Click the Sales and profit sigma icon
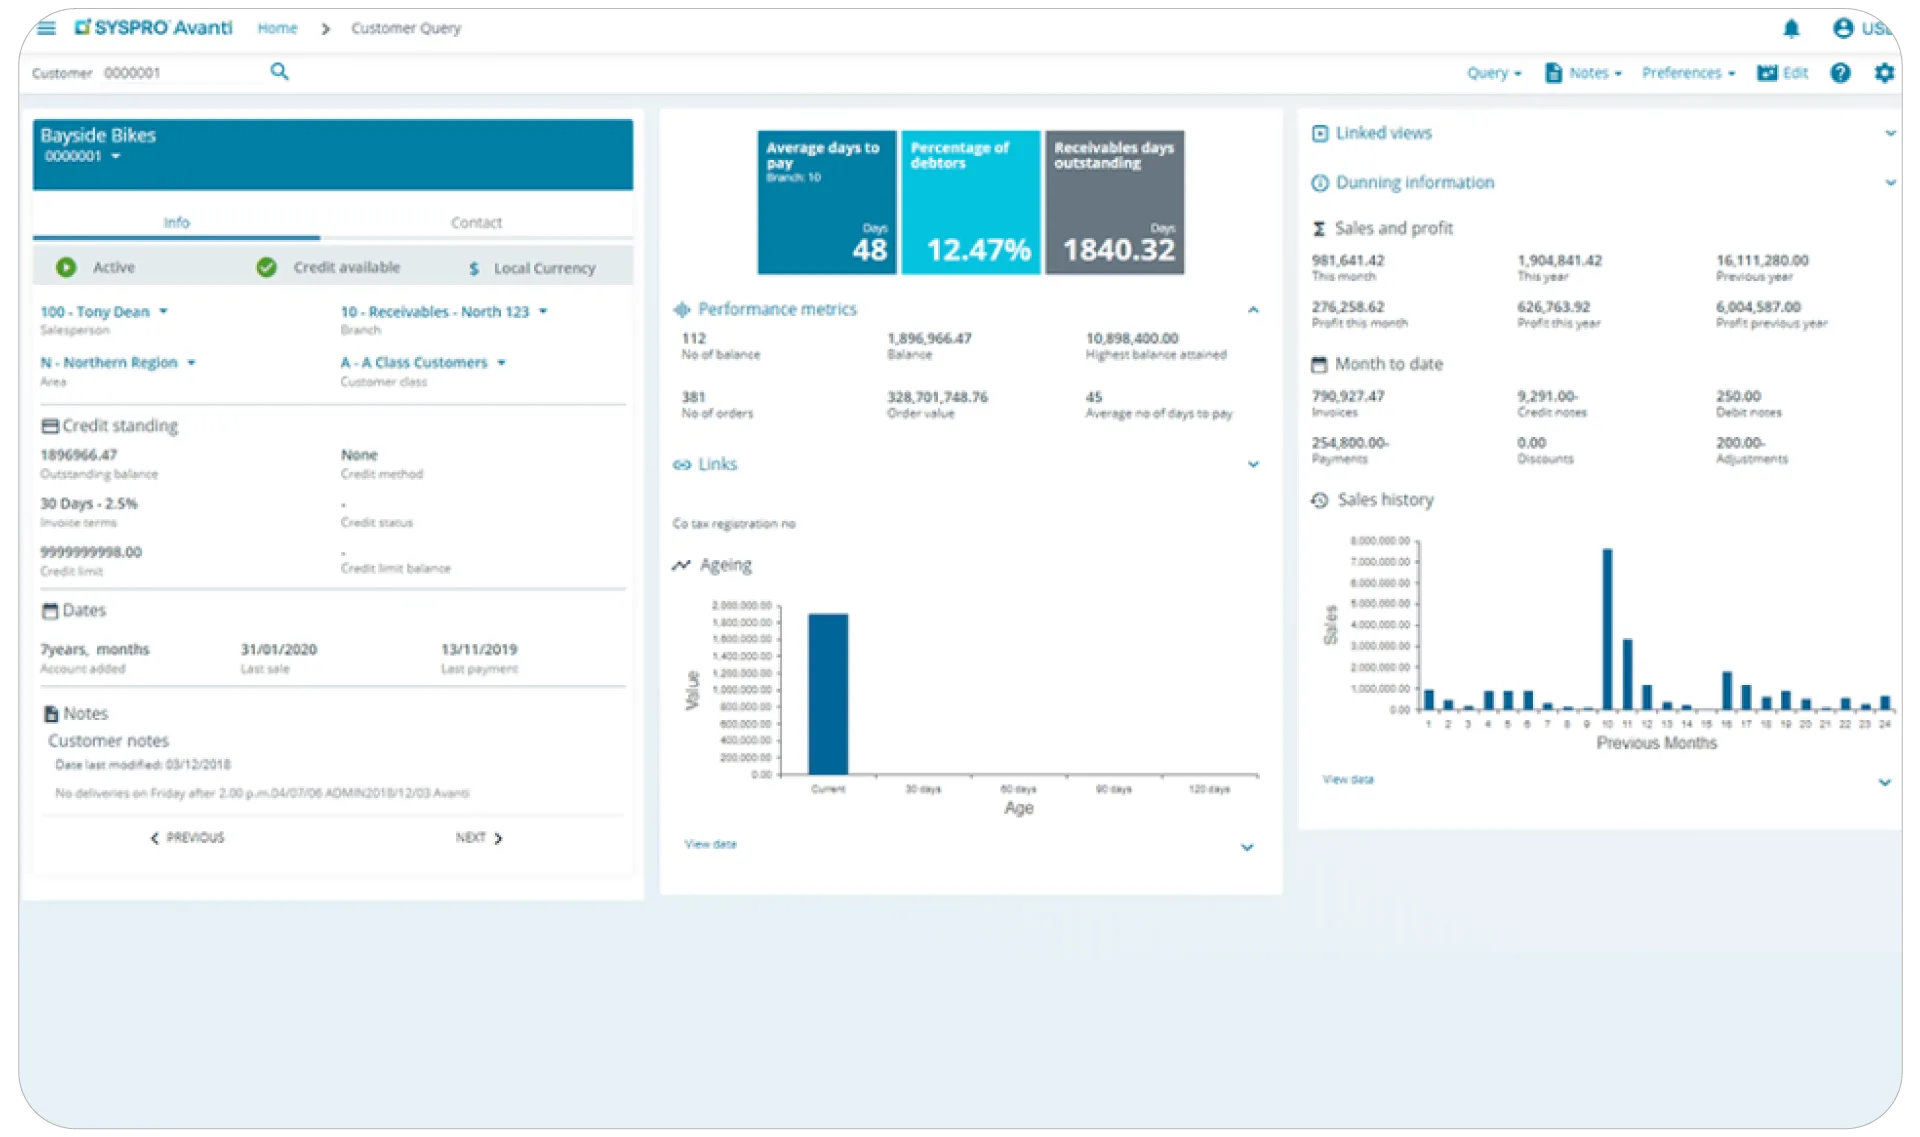 pos(1319,229)
